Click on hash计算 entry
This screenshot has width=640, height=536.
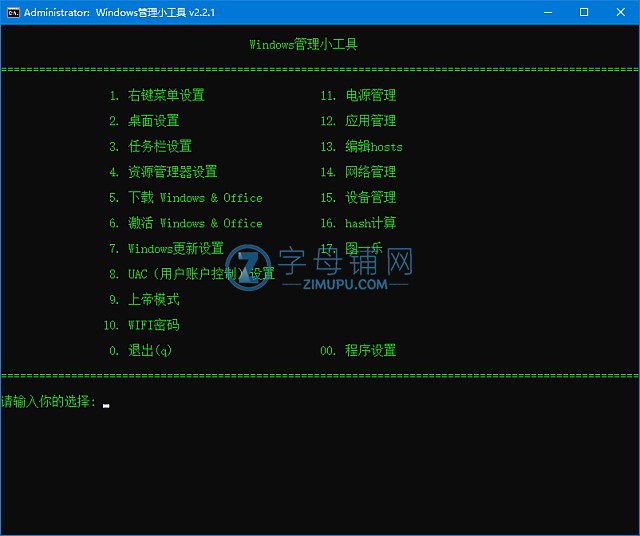pos(370,223)
